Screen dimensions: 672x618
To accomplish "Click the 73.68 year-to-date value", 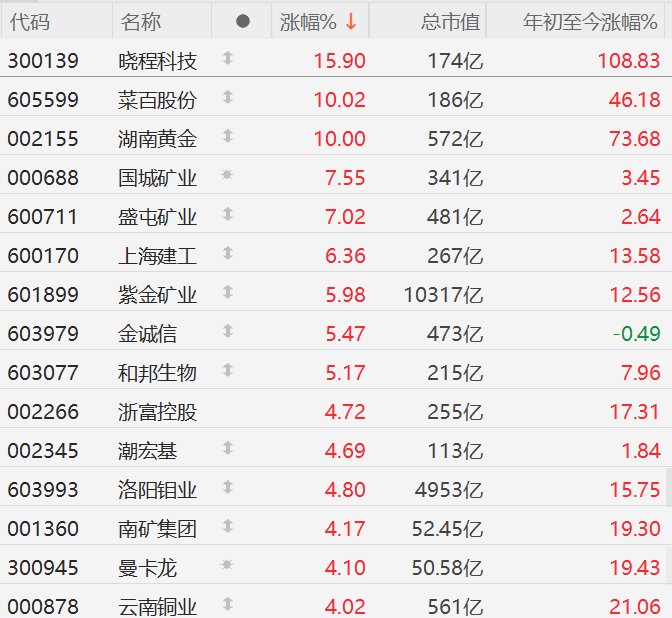I will [x=635, y=139].
